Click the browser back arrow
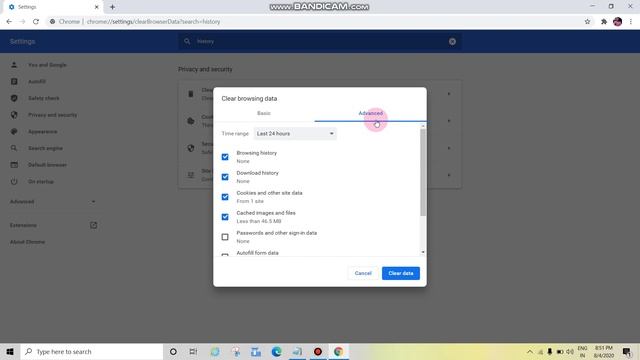Screen dimensions: 640x360 click(9, 22)
